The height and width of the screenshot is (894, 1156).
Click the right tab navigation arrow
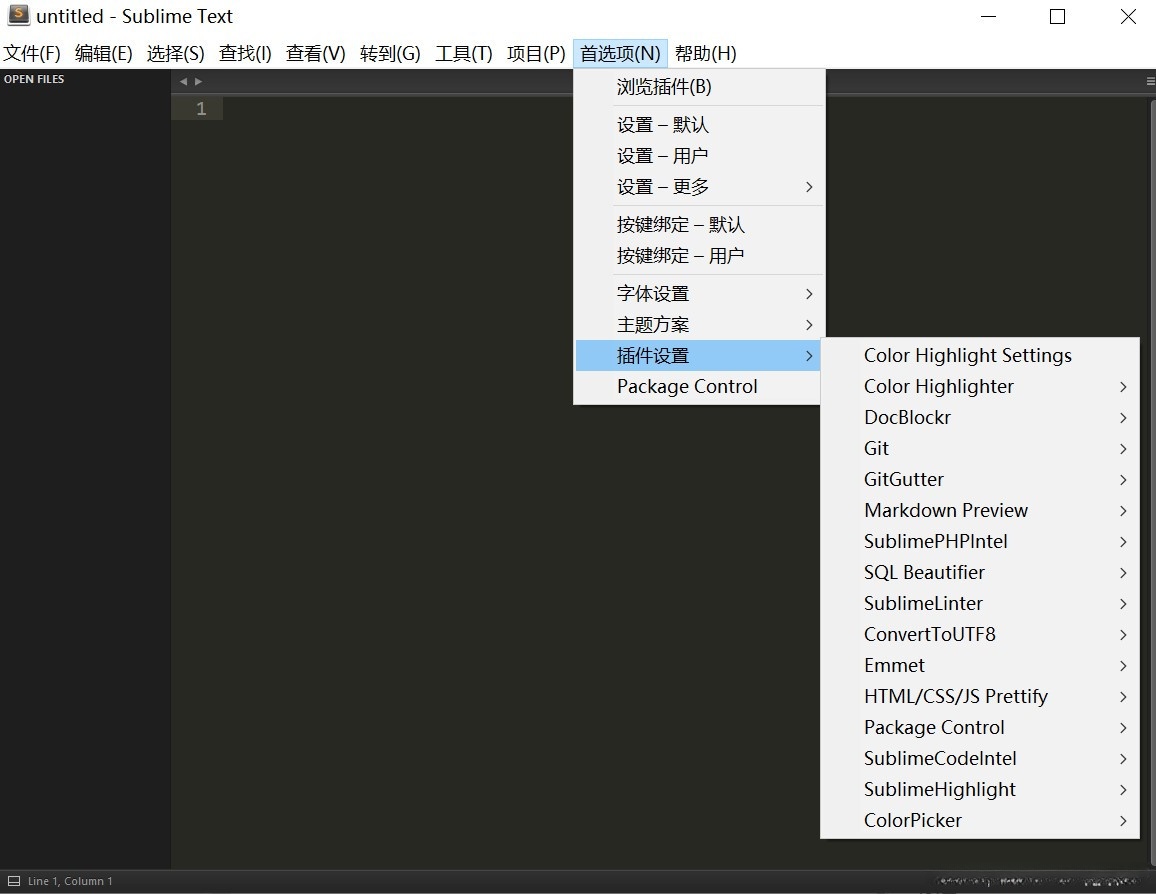pyautogui.click(x=197, y=80)
